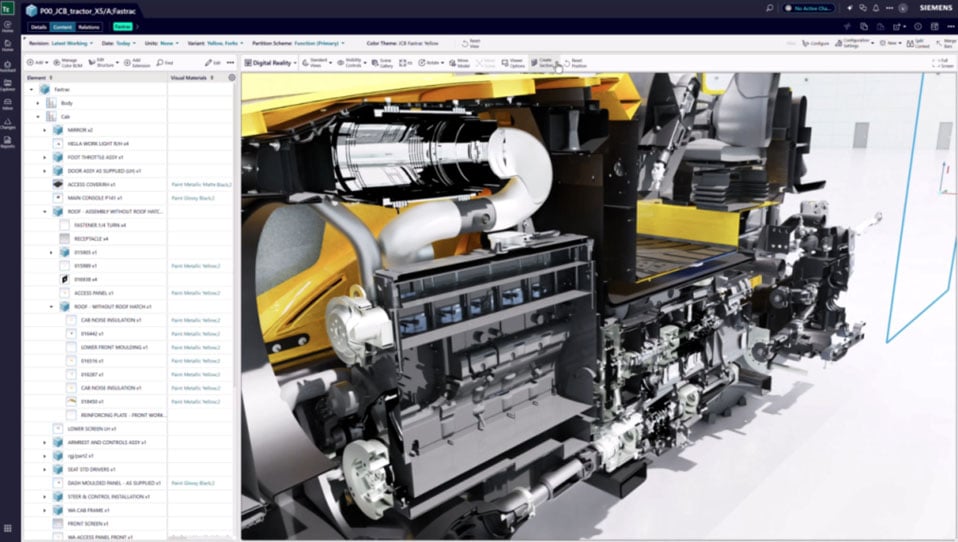Collapse ROOF - ASSEMBLY WITHOUT ROOF HATCH node
958x542 pixels.
45,211
